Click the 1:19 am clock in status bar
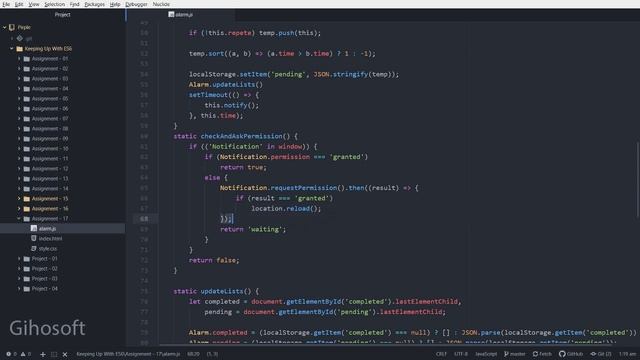 click(627, 354)
